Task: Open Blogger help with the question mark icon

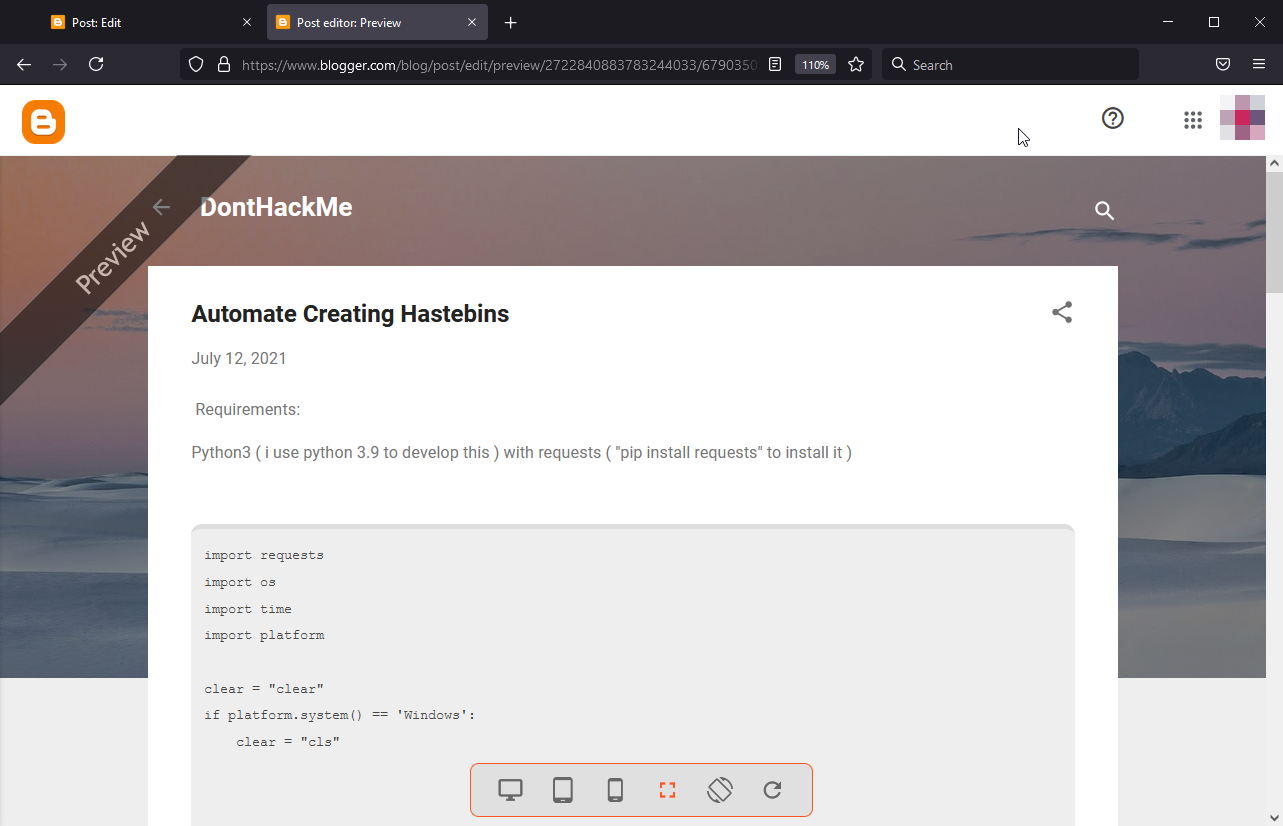Action: [x=1112, y=118]
